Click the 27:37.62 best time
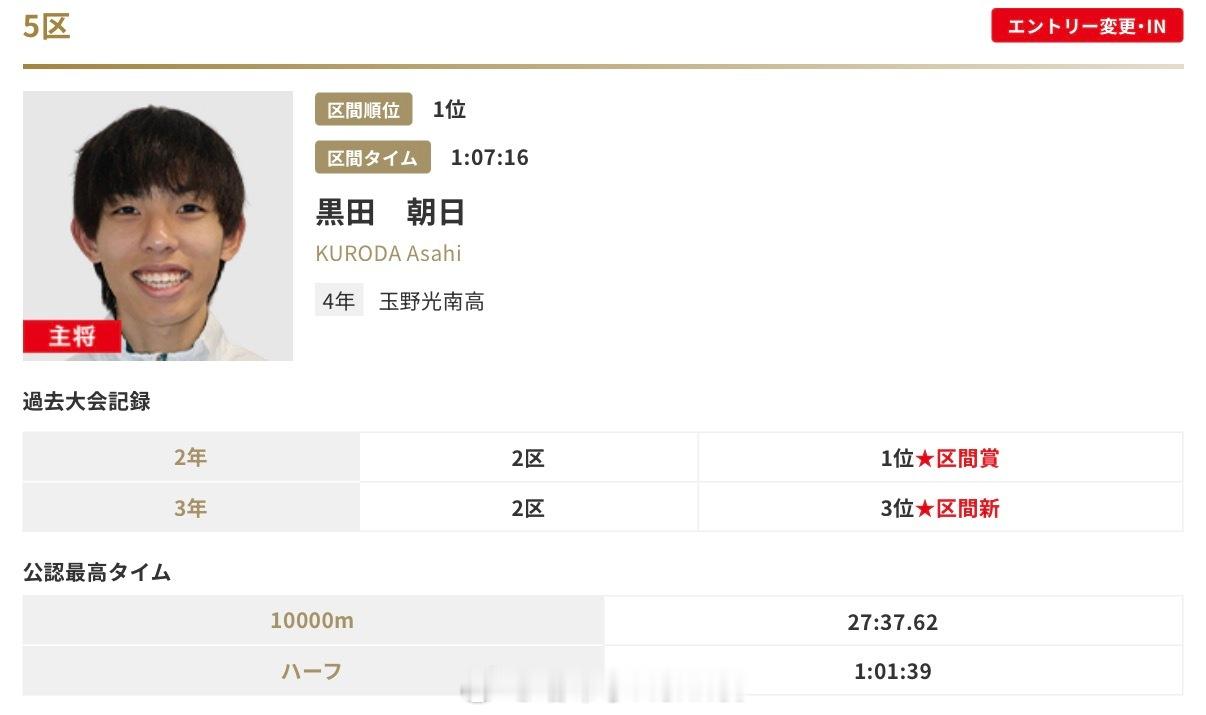1206x715 pixels. coord(893,622)
